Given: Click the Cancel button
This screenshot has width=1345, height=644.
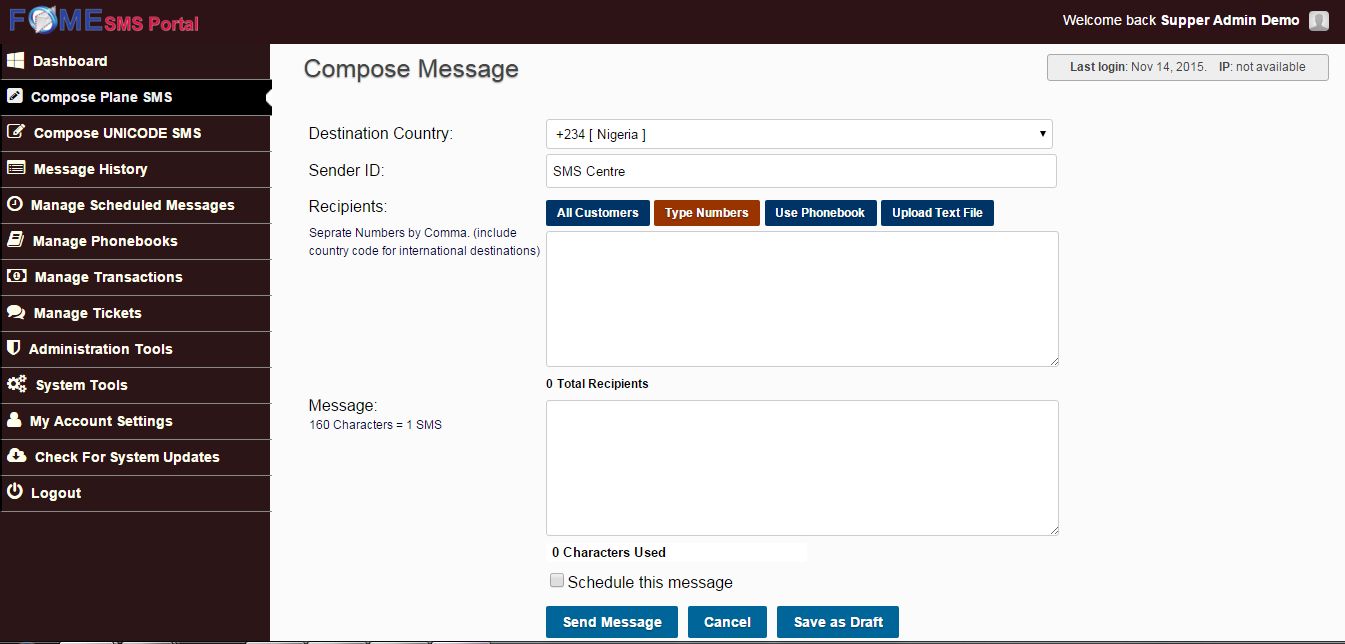Looking at the screenshot, I should click(x=727, y=622).
